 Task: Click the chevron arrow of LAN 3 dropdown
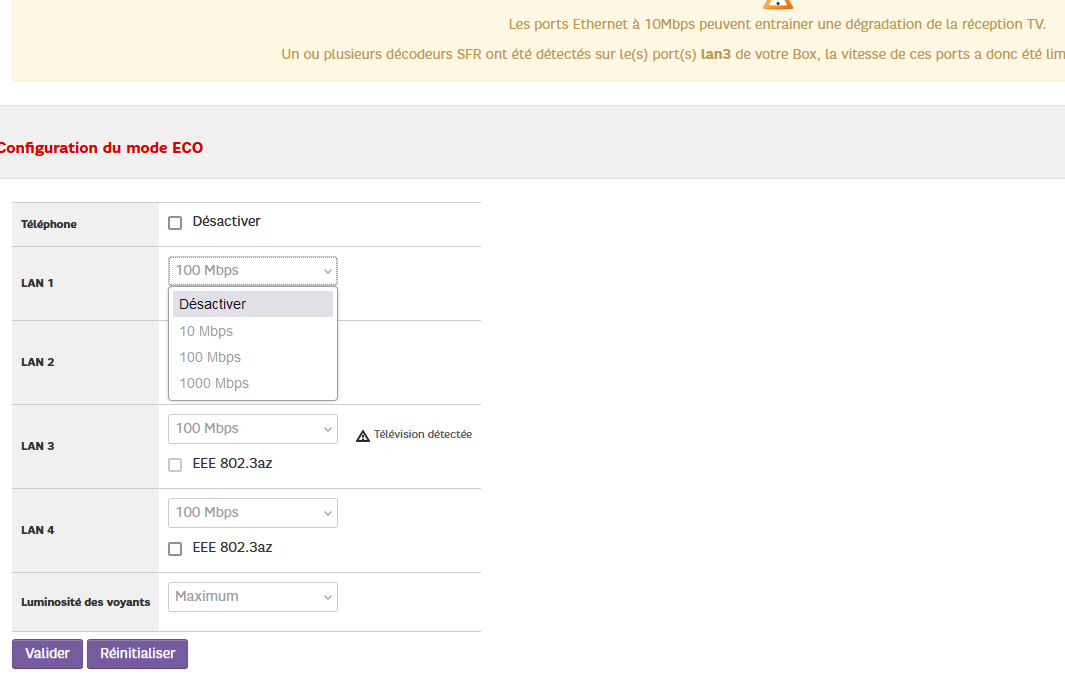tap(327, 429)
